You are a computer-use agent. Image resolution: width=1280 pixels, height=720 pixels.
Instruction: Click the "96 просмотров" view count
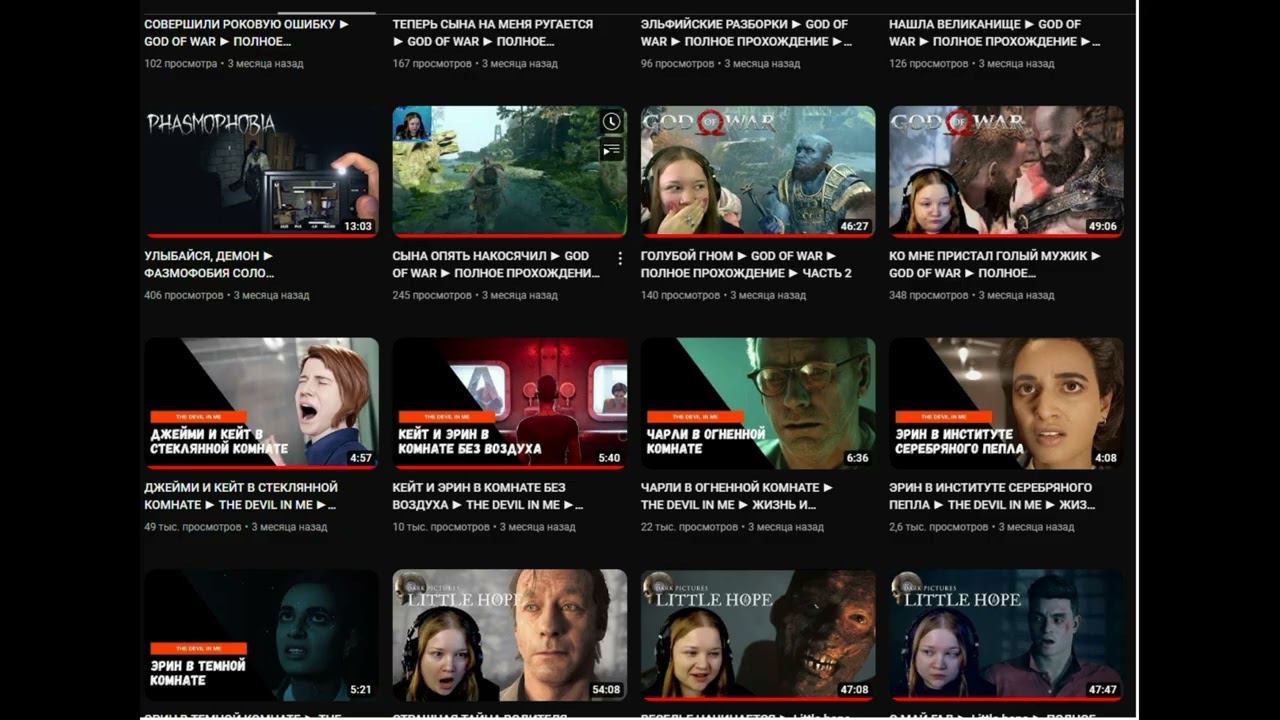pos(678,63)
